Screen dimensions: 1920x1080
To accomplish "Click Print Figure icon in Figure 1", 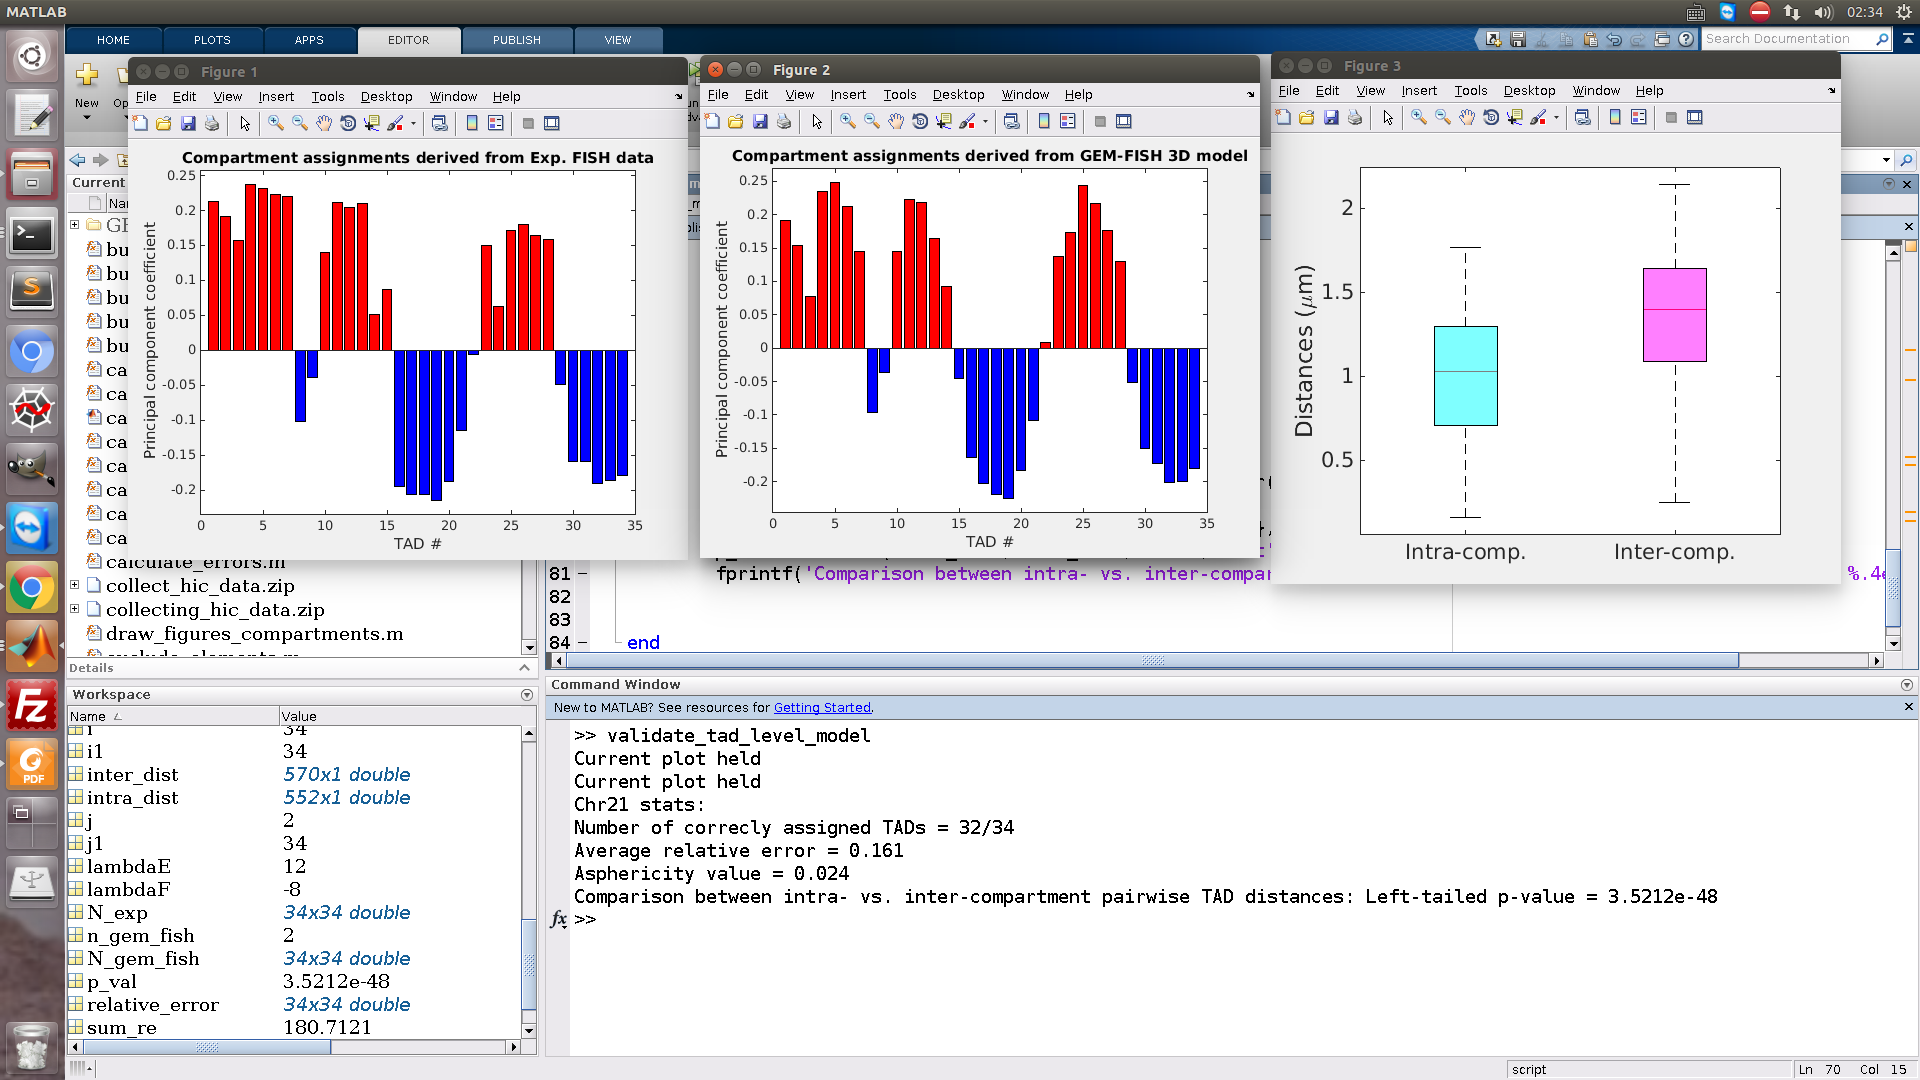I will (x=212, y=124).
